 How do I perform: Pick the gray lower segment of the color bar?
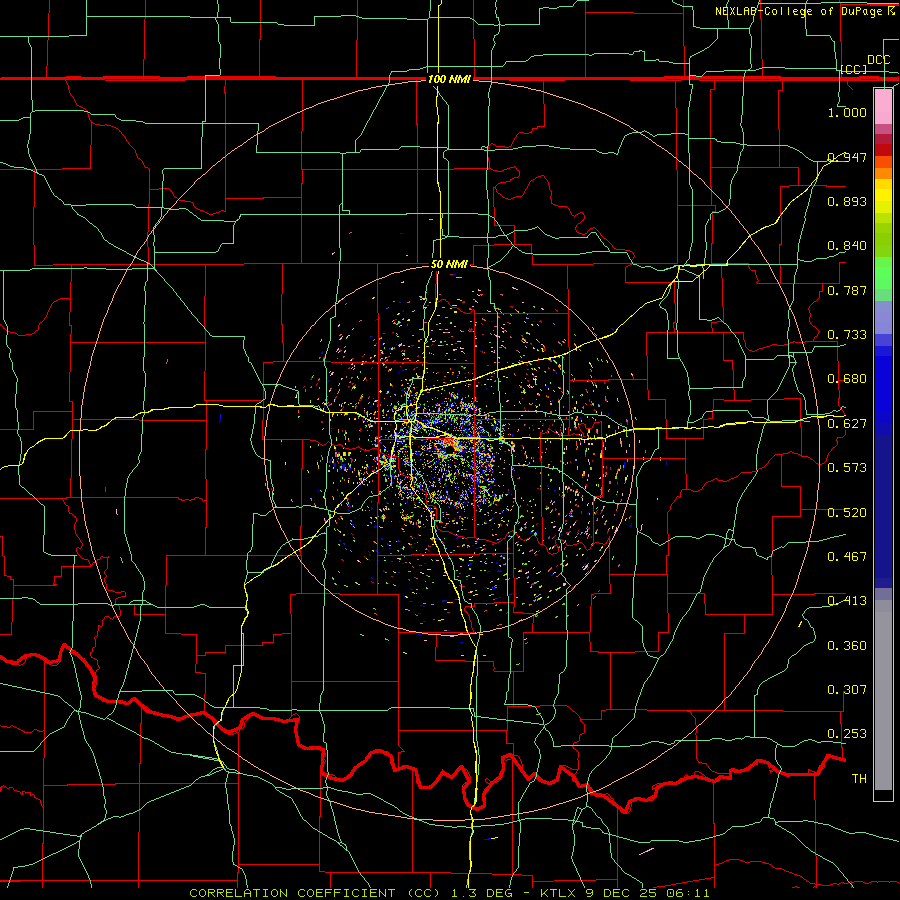tap(883, 695)
